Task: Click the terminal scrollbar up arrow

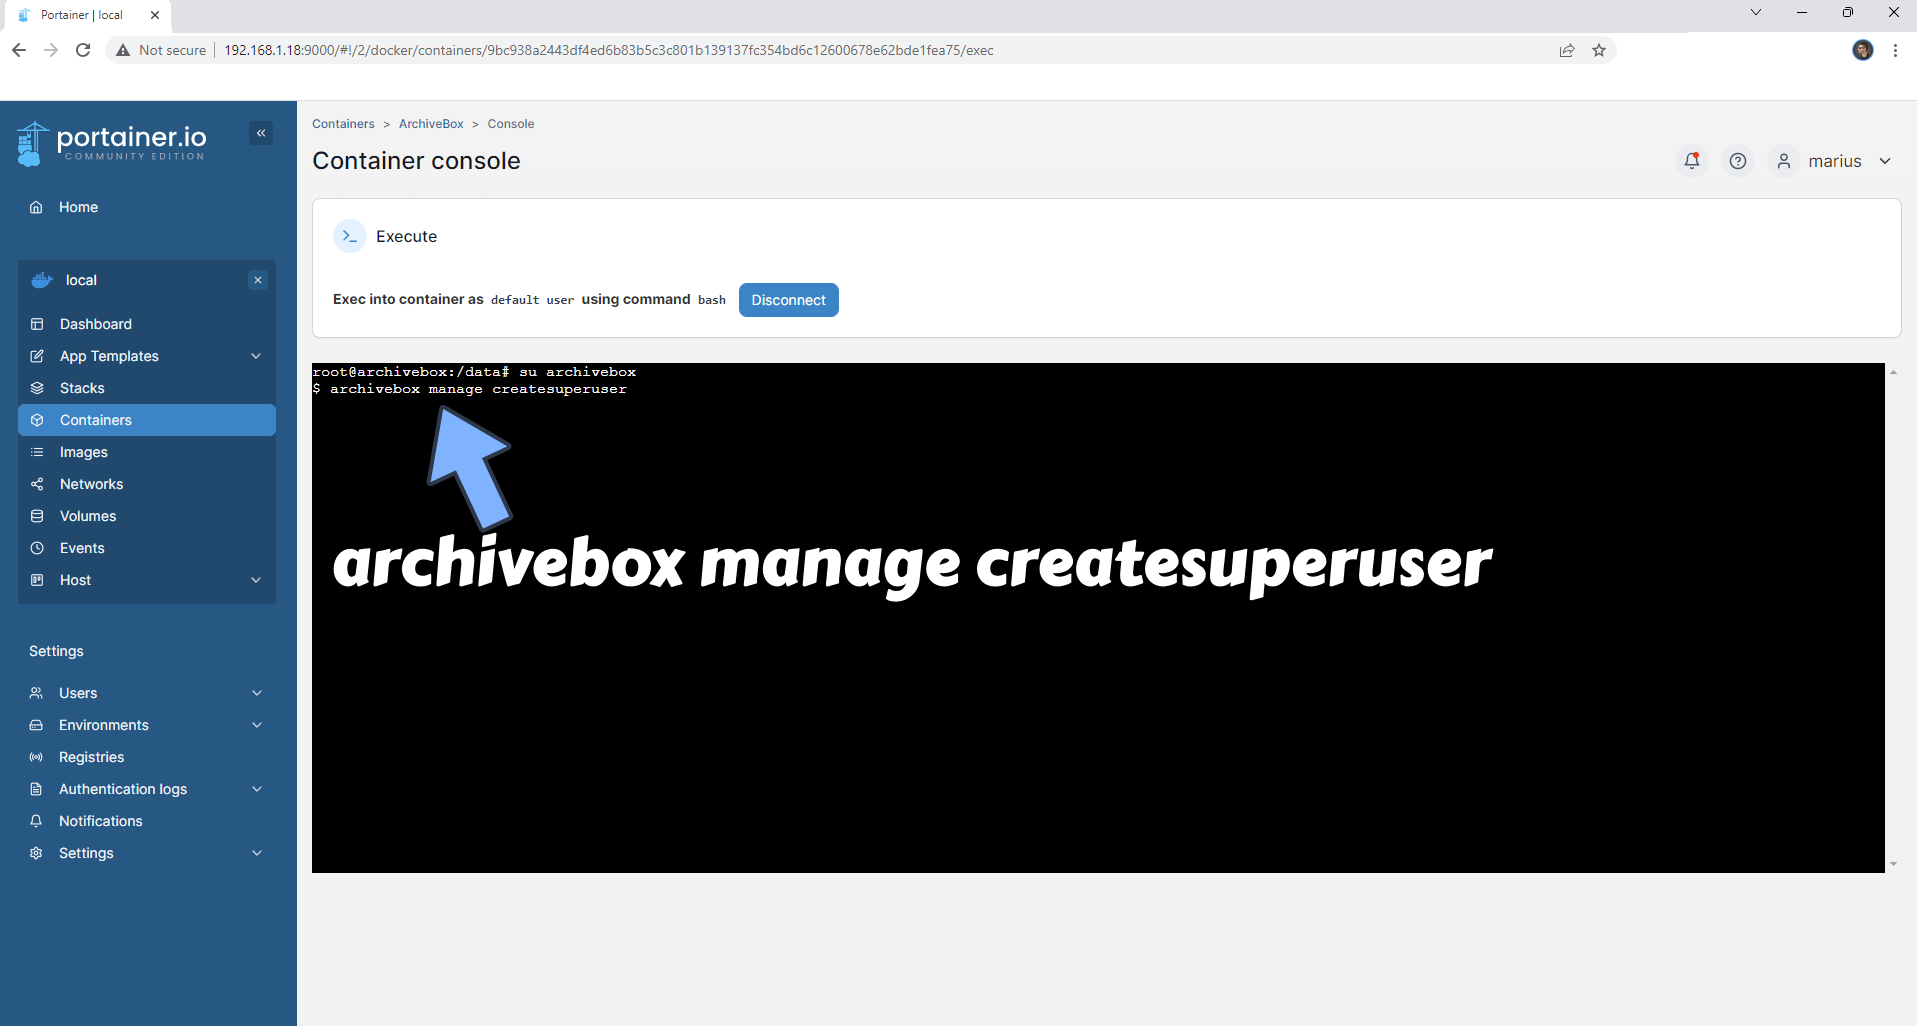Action: coord(1893,372)
